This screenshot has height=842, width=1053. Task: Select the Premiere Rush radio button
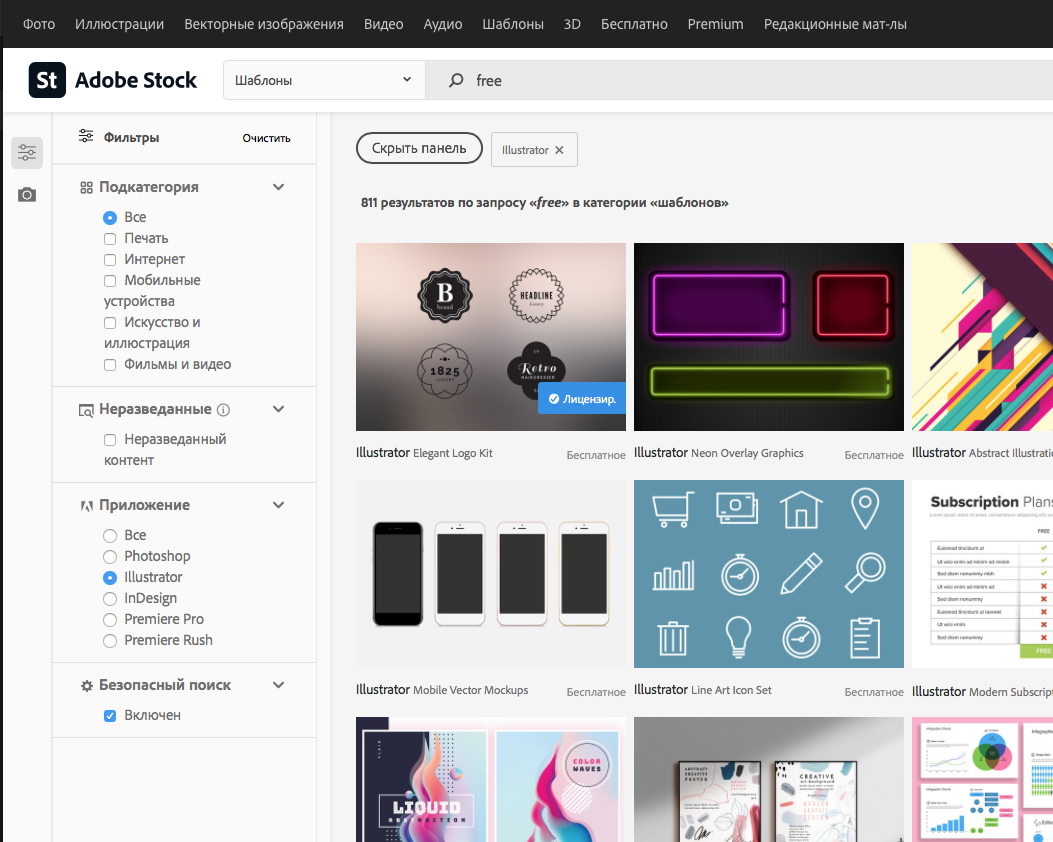tap(110, 641)
